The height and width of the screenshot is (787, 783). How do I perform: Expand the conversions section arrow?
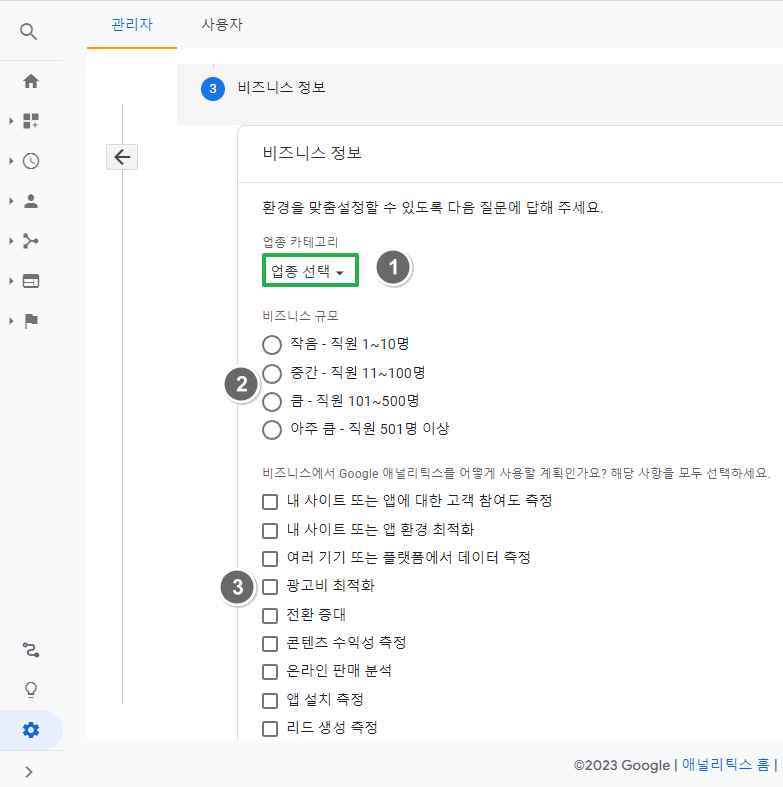tap(11, 321)
